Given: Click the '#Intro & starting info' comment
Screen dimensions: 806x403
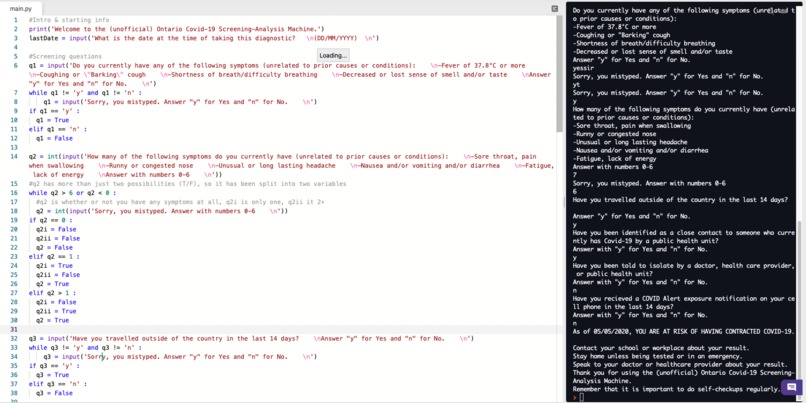Looking at the screenshot, I should (69, 20).
